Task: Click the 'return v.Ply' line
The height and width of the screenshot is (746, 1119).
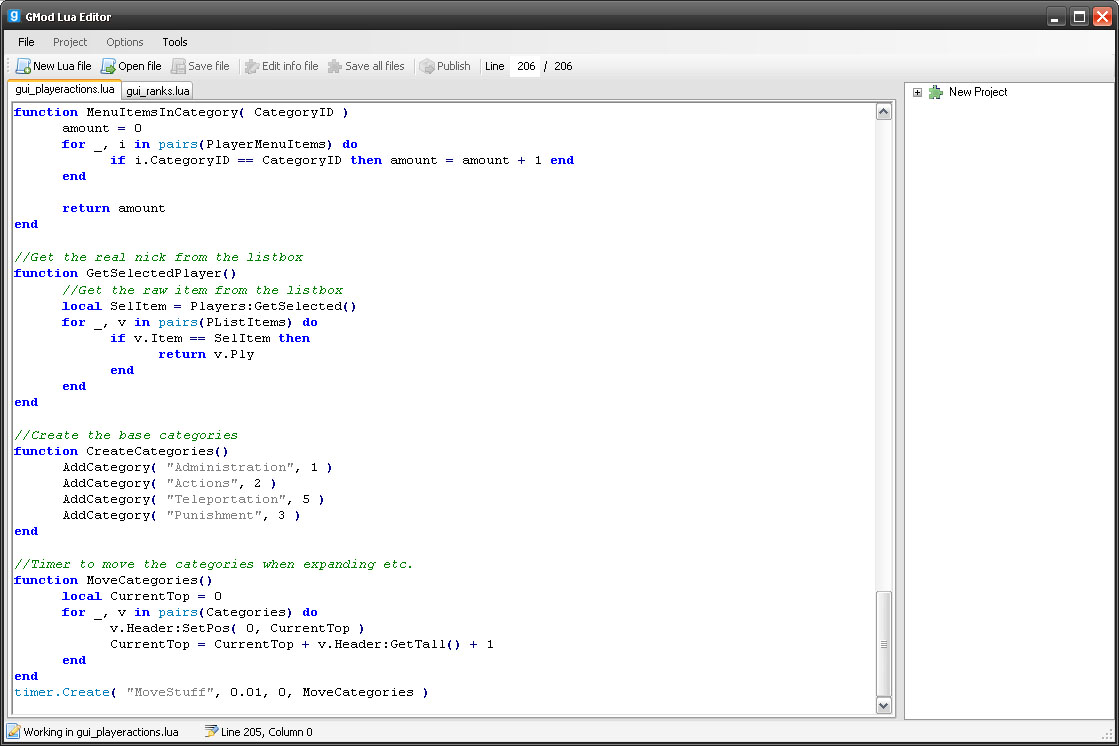Action: pos(206,354)
